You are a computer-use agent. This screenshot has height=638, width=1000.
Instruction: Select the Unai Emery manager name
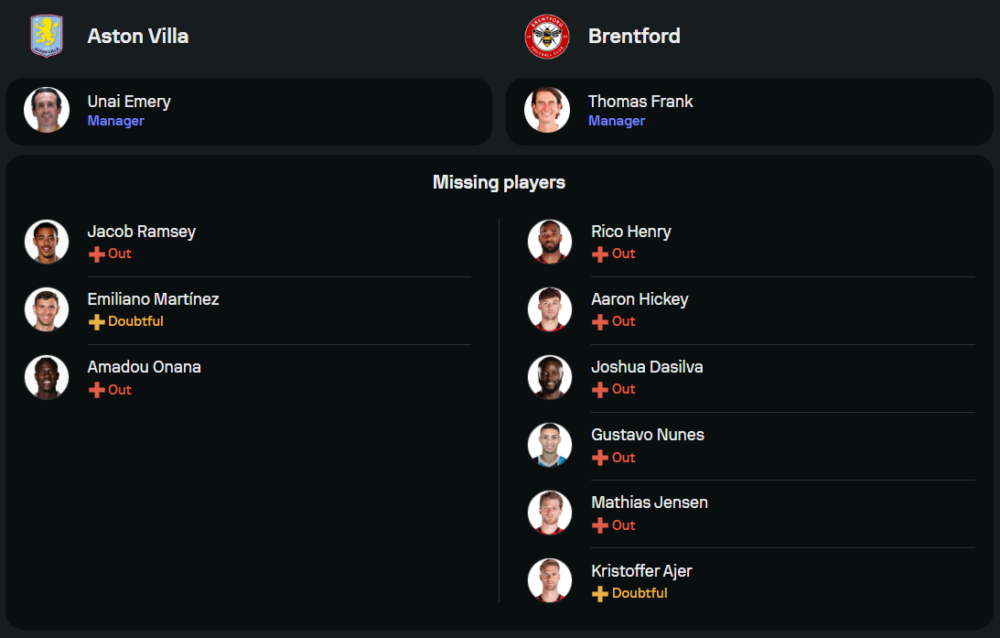(x=129, y=101)
